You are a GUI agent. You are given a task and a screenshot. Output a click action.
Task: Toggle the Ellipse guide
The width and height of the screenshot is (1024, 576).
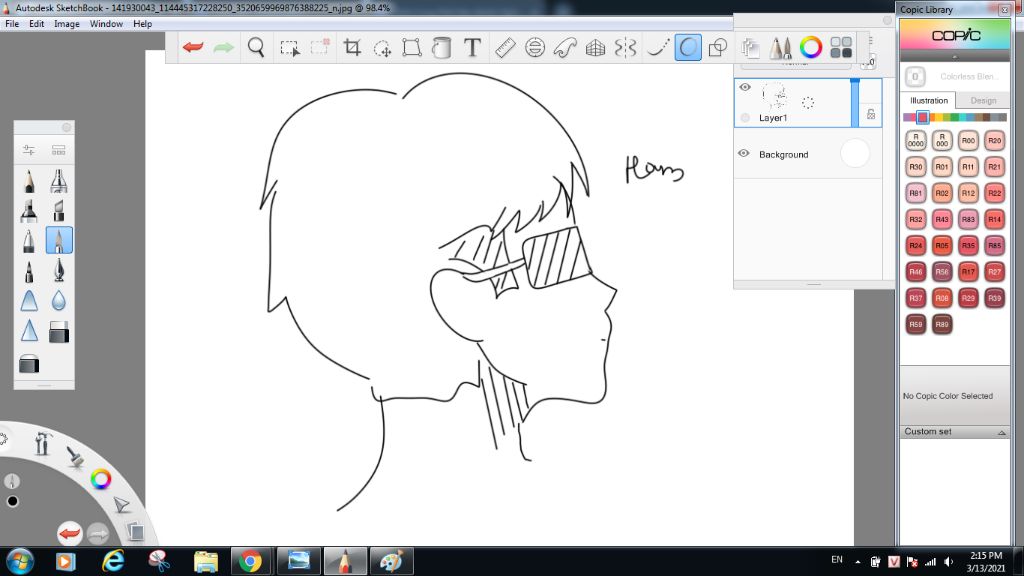[x=535, y=48]
